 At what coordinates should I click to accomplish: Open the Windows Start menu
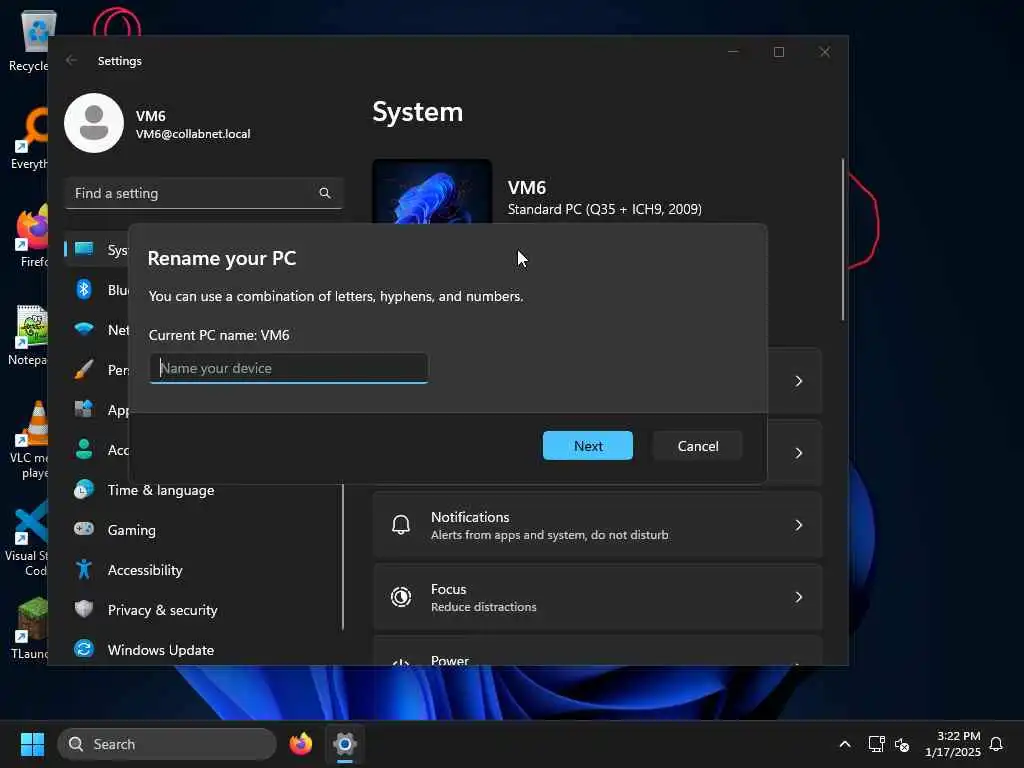(32, 744)
